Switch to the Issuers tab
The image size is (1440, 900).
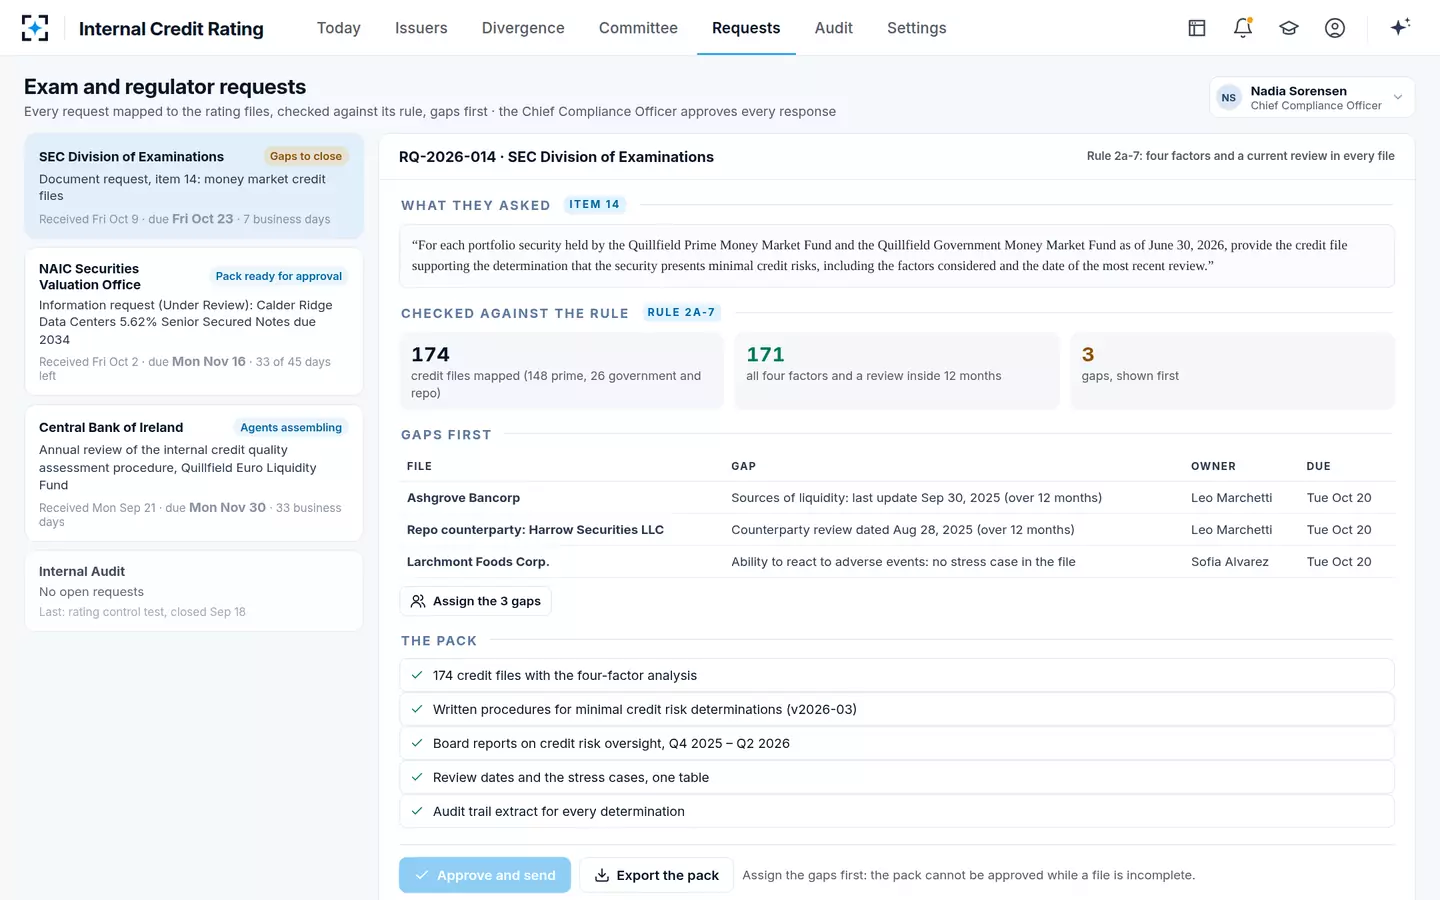[x=421, y=28]
